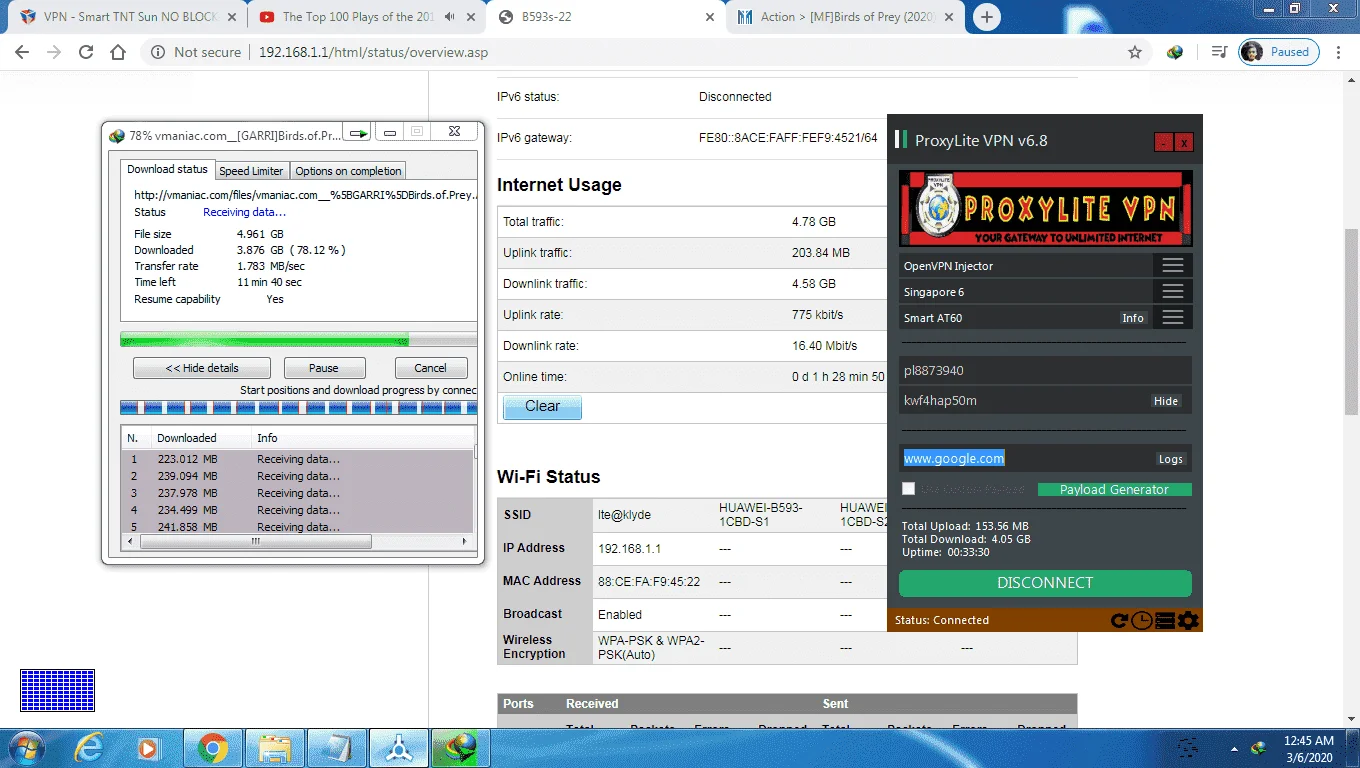Screen dimensions: 1360x768
Task: Open the Smart AT60 network menu
Action: pos(1173,318)
